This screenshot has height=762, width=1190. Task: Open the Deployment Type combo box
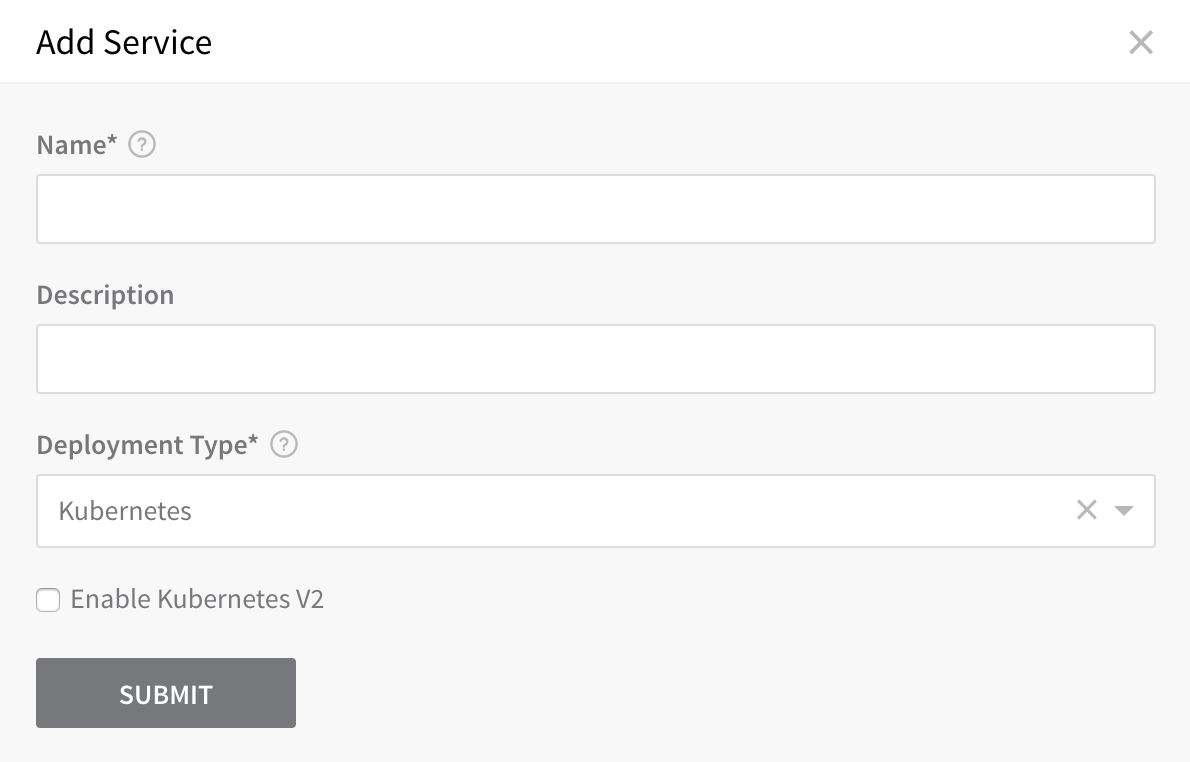[596, 511]
